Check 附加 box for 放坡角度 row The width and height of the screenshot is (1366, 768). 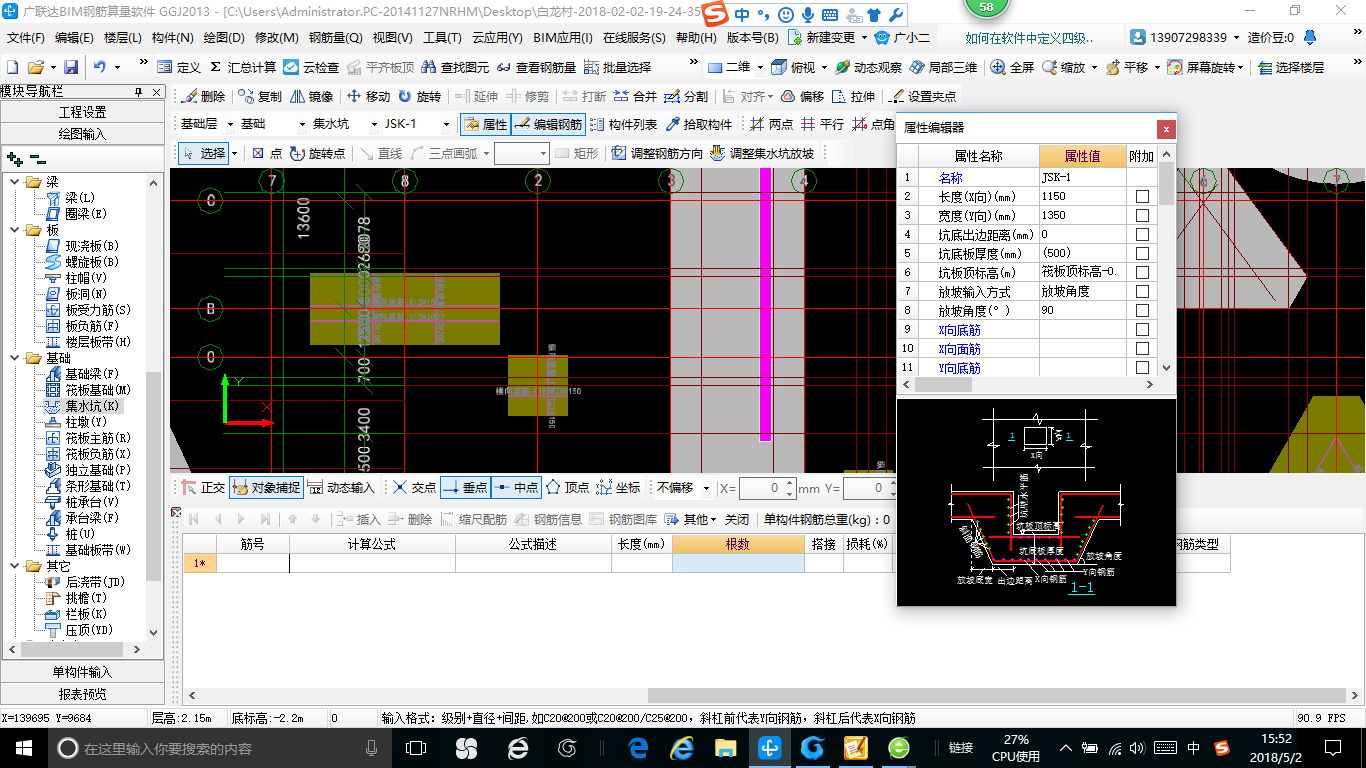coord(1142,310)
